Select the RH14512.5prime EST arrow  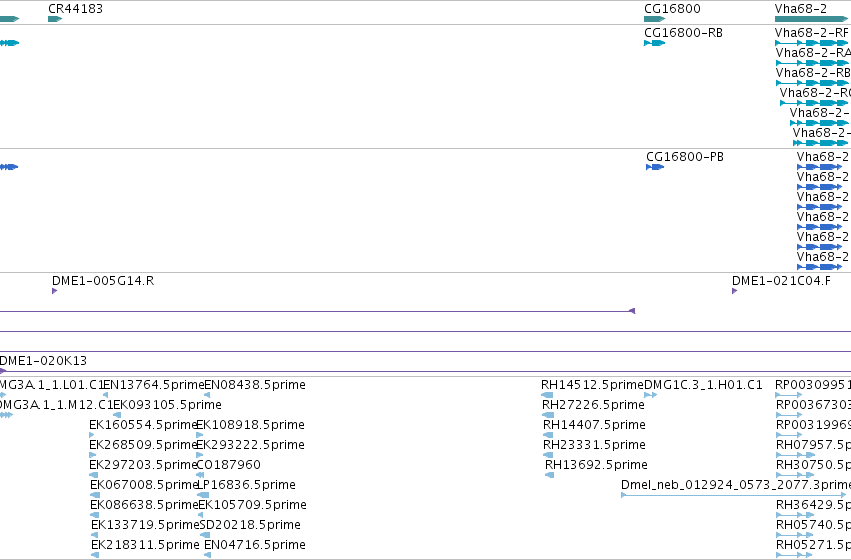[x=547, y=395]
